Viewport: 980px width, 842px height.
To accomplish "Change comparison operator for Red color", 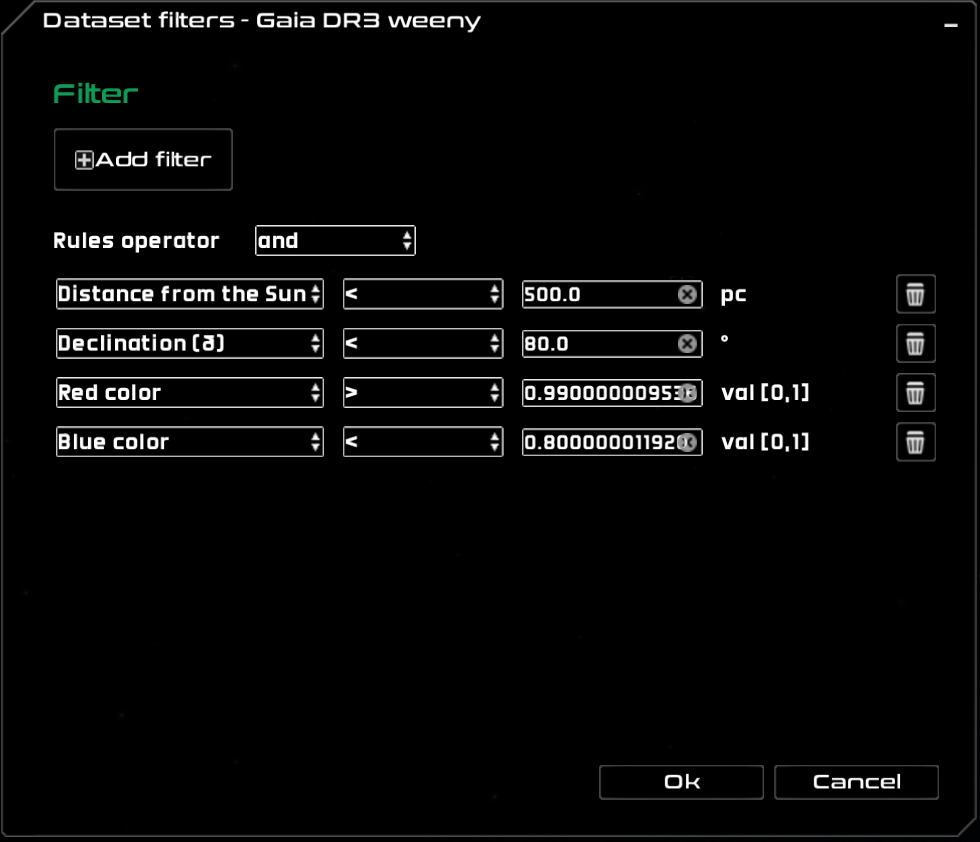I will (x=422, y=393).
